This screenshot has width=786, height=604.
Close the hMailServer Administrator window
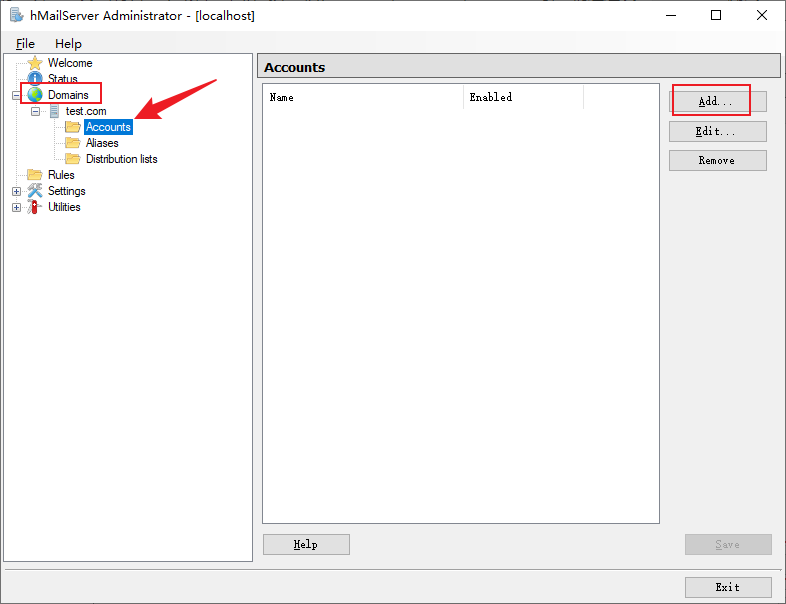762,16
